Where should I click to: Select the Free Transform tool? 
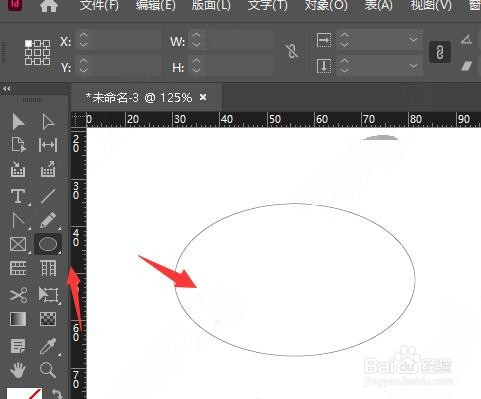click(49, 295)
